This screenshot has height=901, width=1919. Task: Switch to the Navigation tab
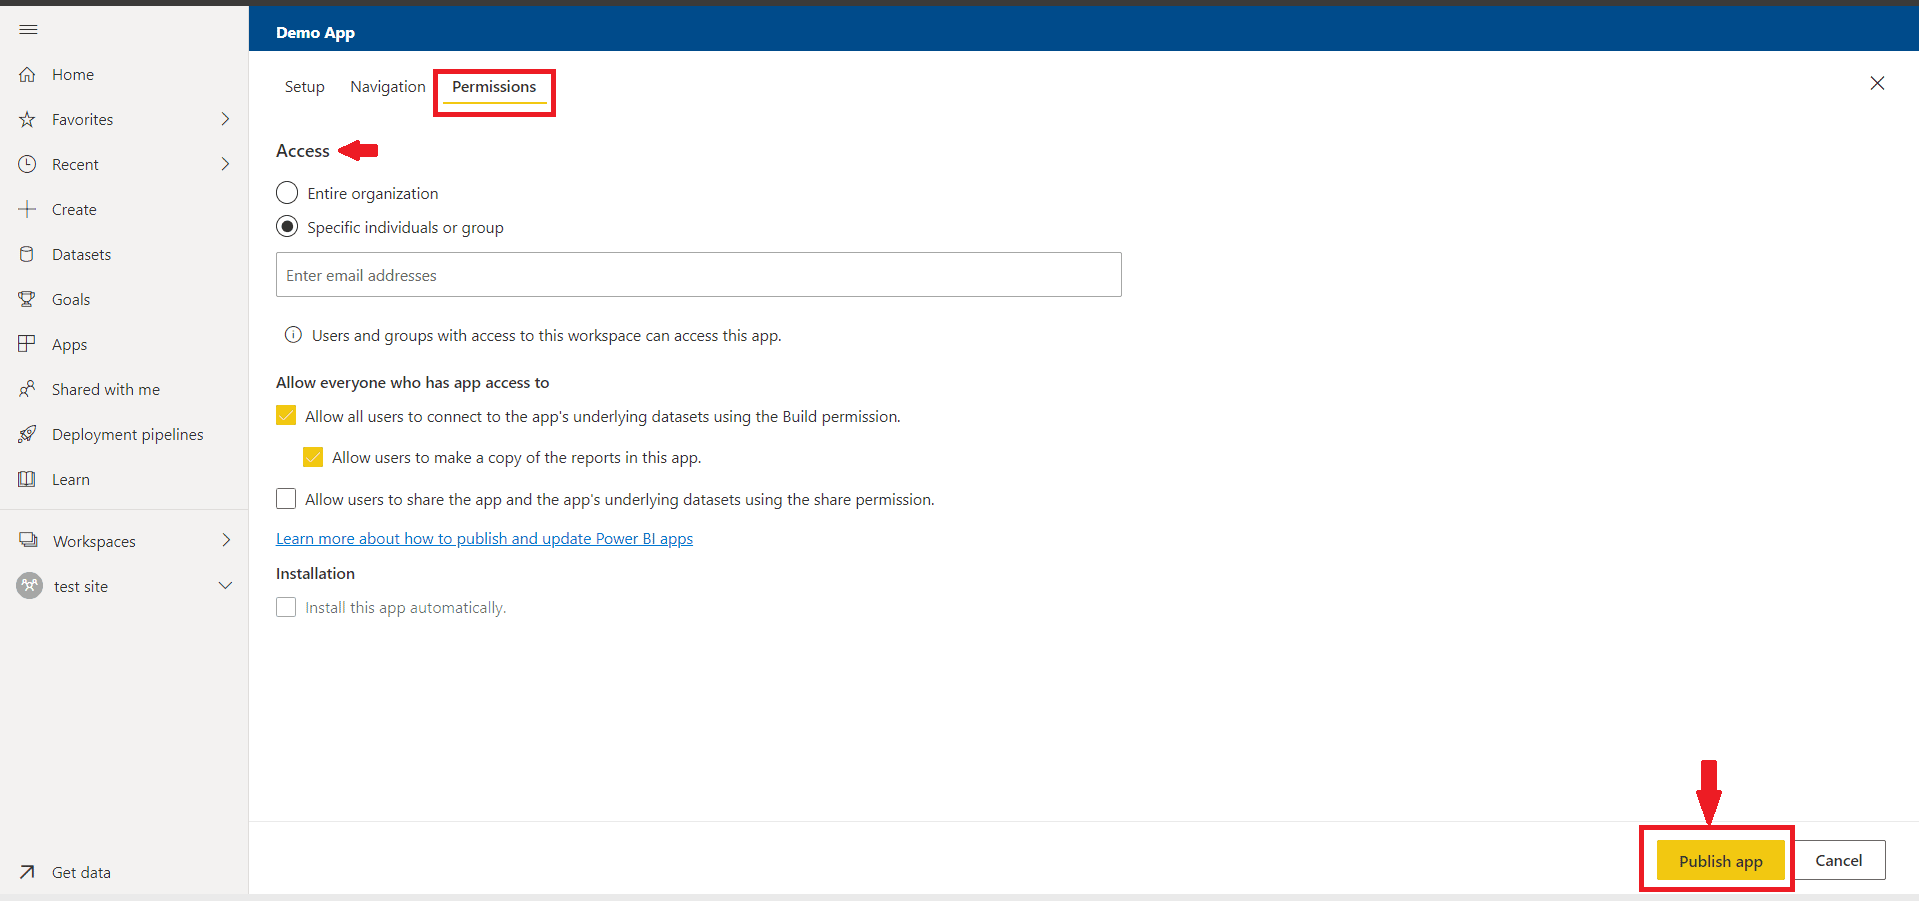pos(388,87)
